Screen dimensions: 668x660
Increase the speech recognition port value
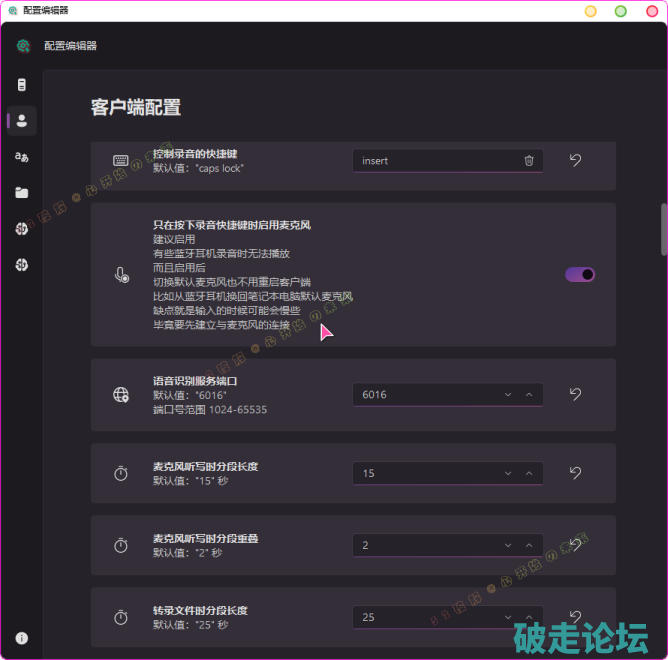(x=529, y=395)
